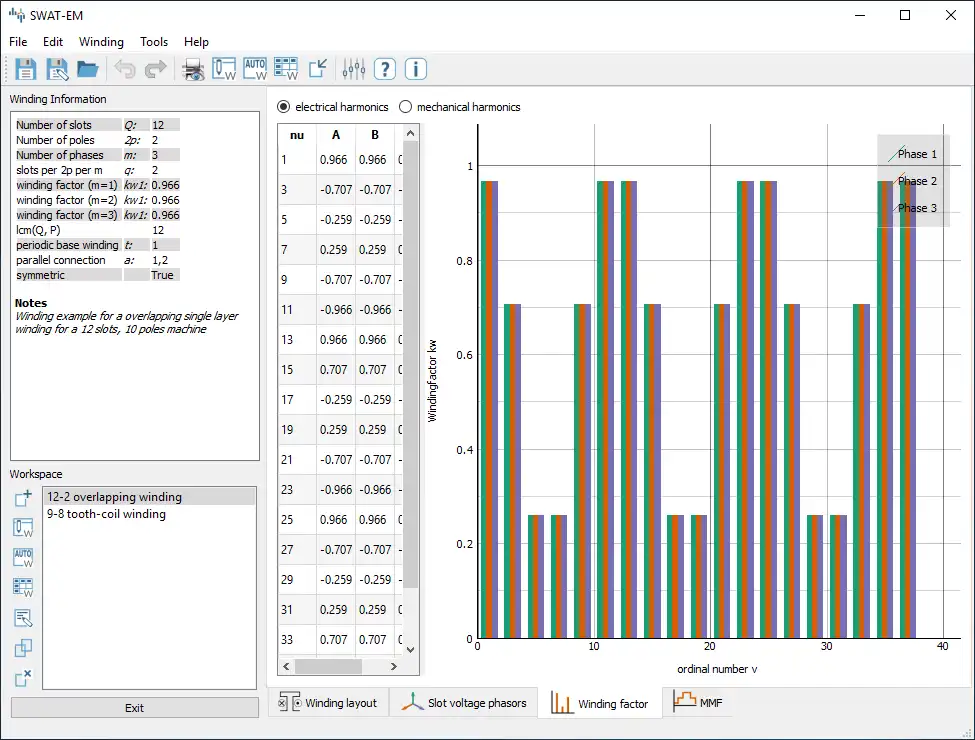Click the import arrow icon in toolbar
975x740 pixels.
tap(318, 69)
